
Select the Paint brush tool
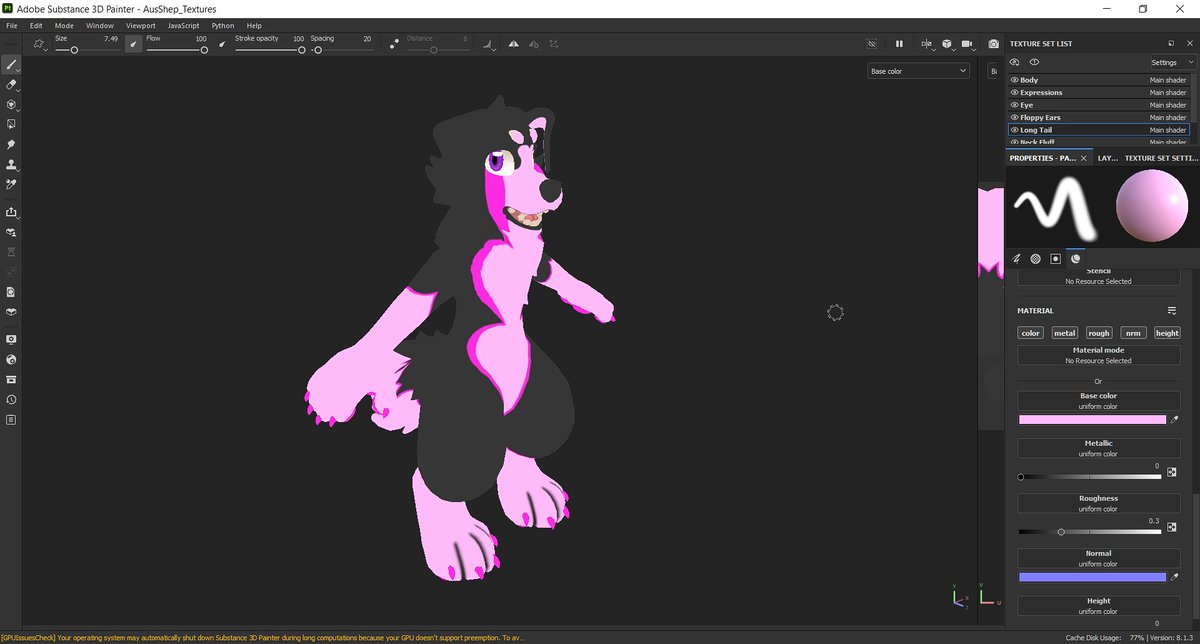pos(11,64)
